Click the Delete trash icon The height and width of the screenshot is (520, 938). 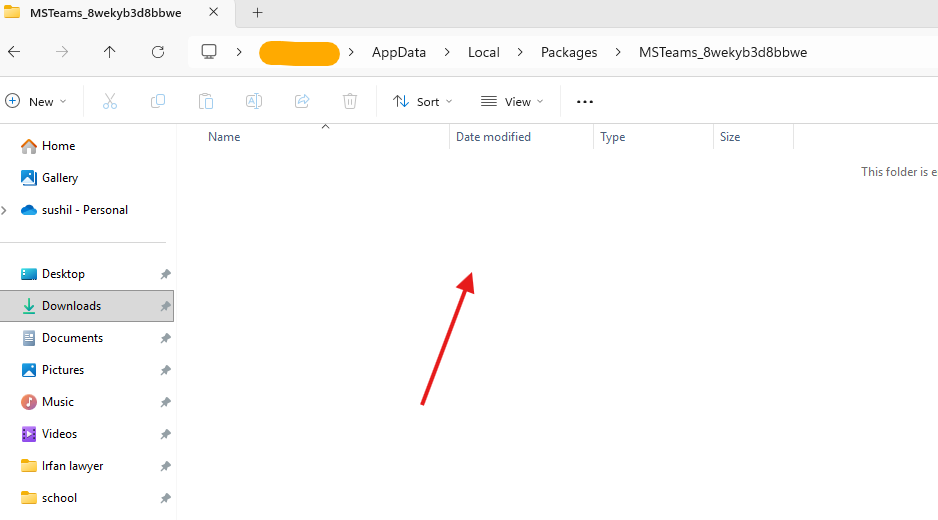[350, 101]
